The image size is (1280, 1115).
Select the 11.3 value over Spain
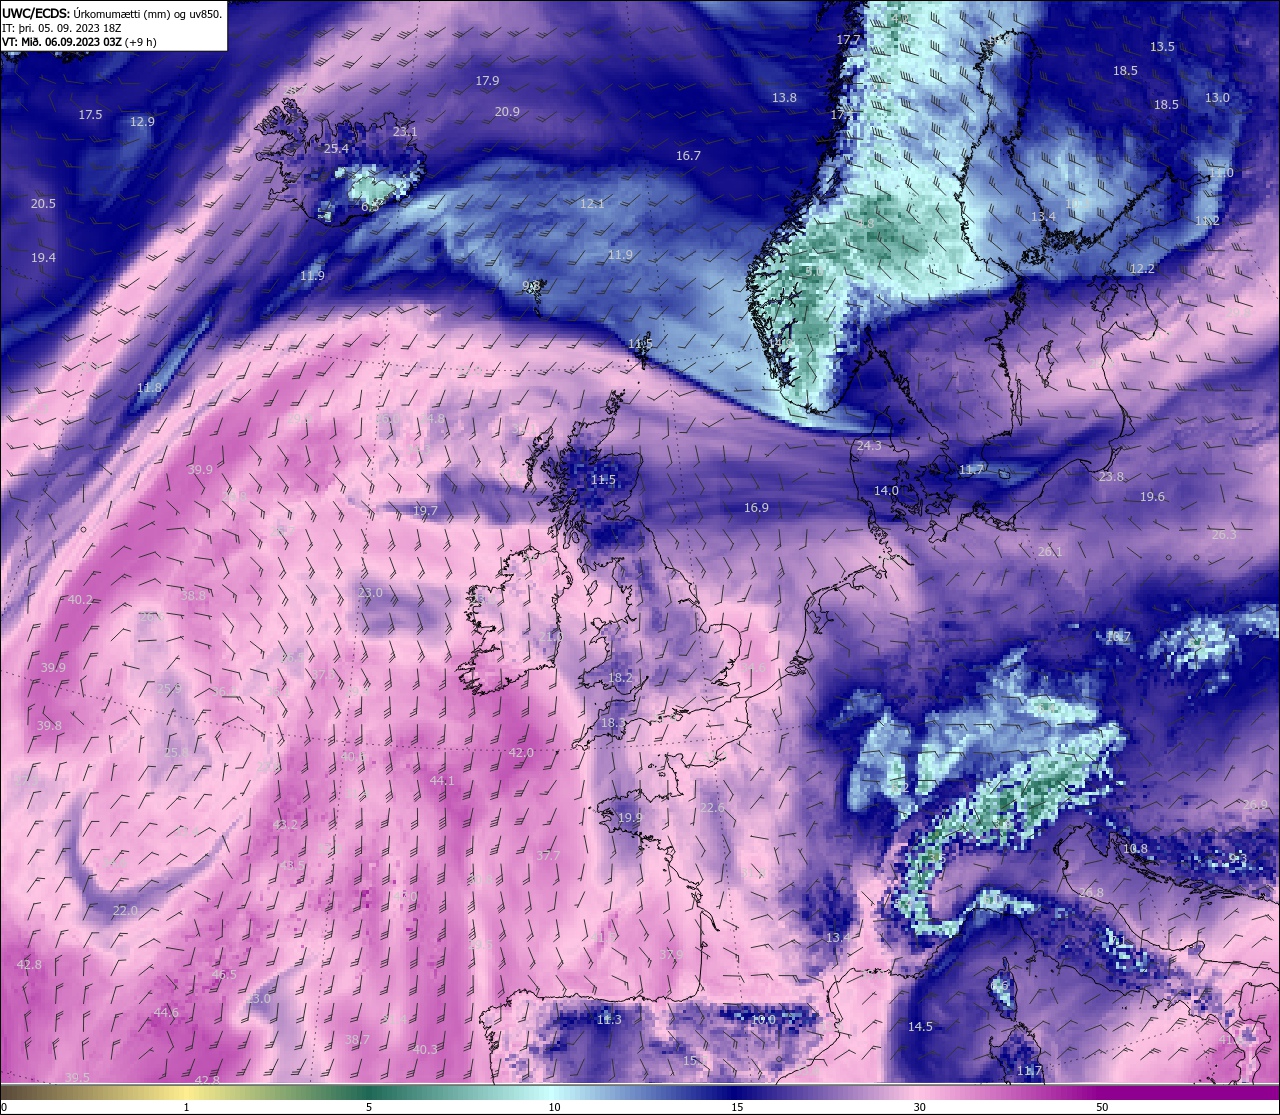609,1020
